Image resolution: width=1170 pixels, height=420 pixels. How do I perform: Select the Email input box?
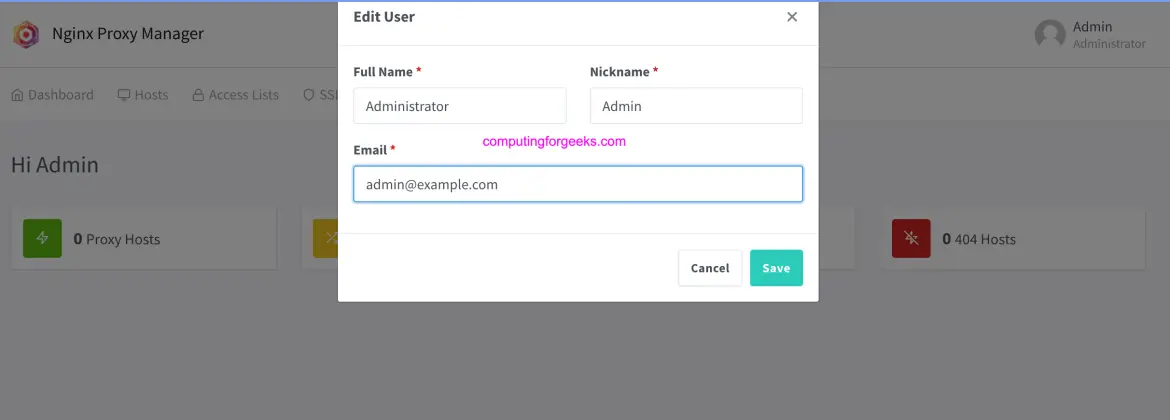(x=578, y=184)
